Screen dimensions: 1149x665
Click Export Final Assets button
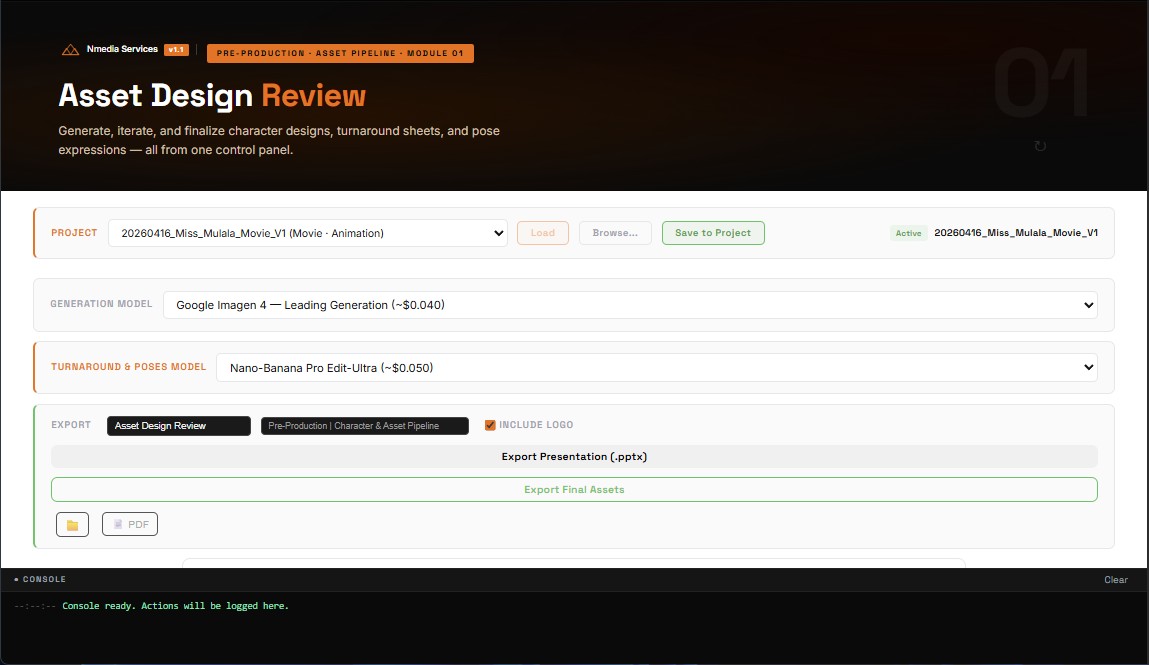[574, 489]
